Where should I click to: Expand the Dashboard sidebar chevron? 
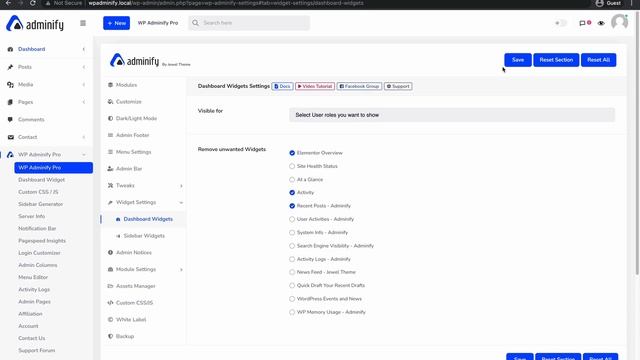pos(84,49)
